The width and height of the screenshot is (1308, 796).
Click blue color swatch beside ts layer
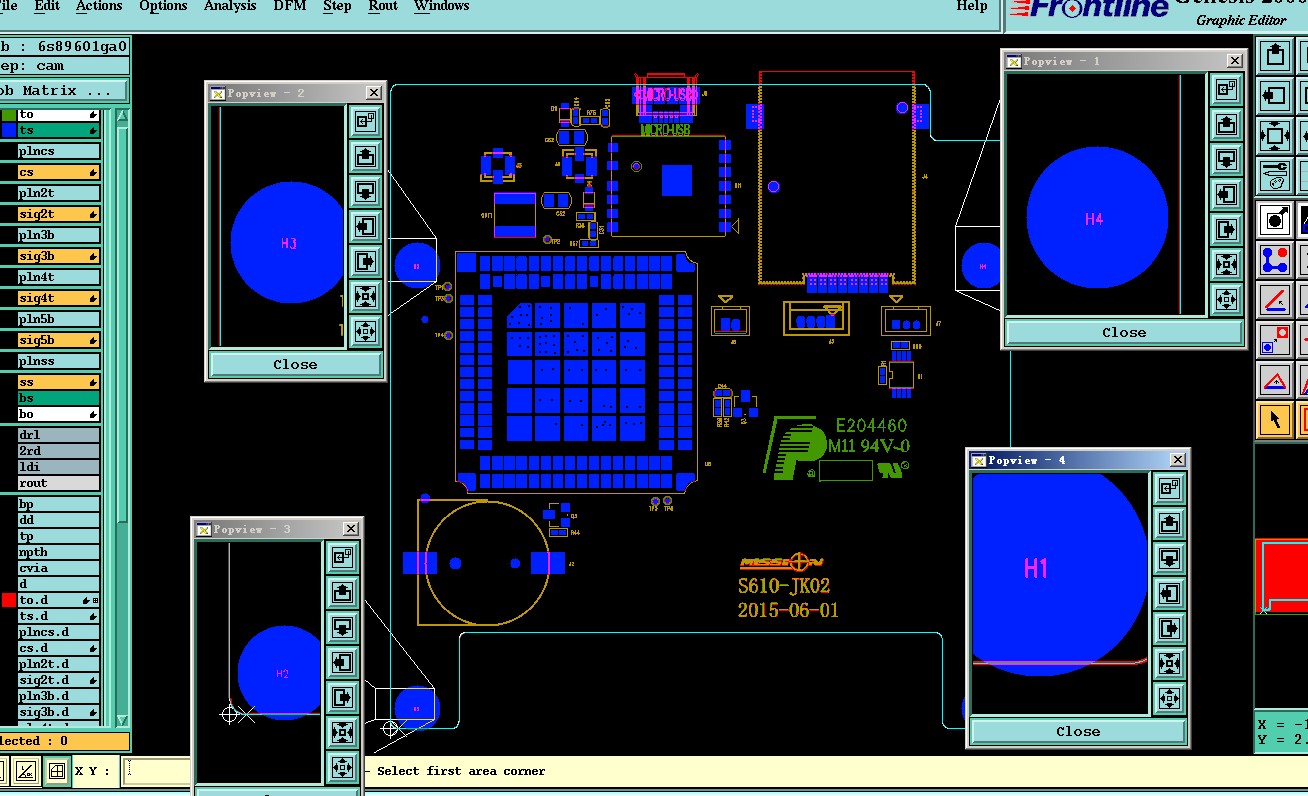pyautogui.click(x=9, y=130)
